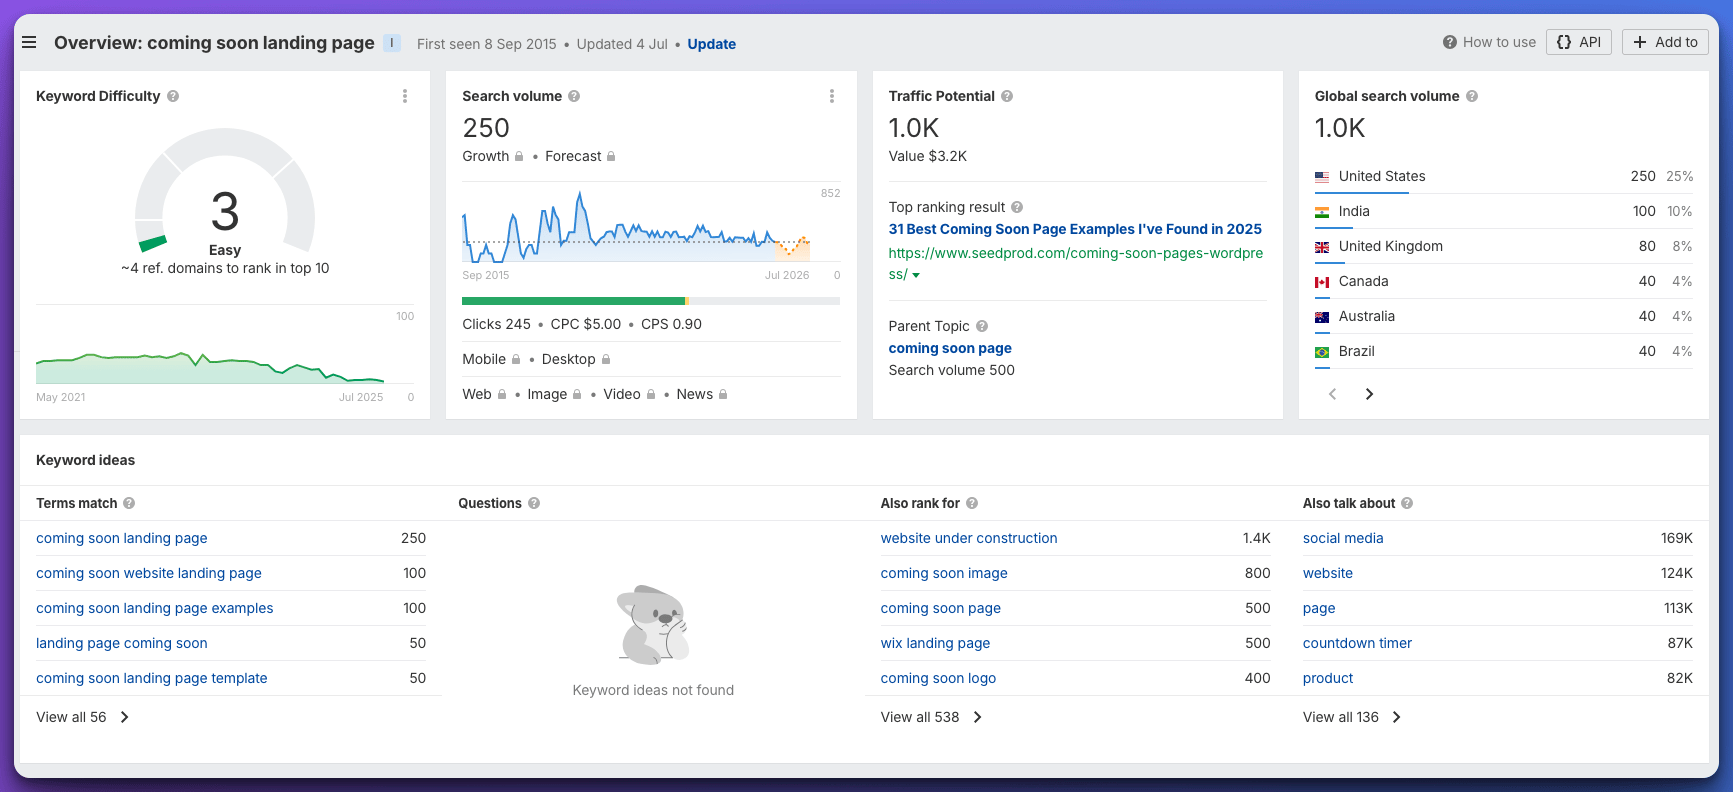Expand View all 56 terms match
1733x792 pixels.
coord(83,717)
